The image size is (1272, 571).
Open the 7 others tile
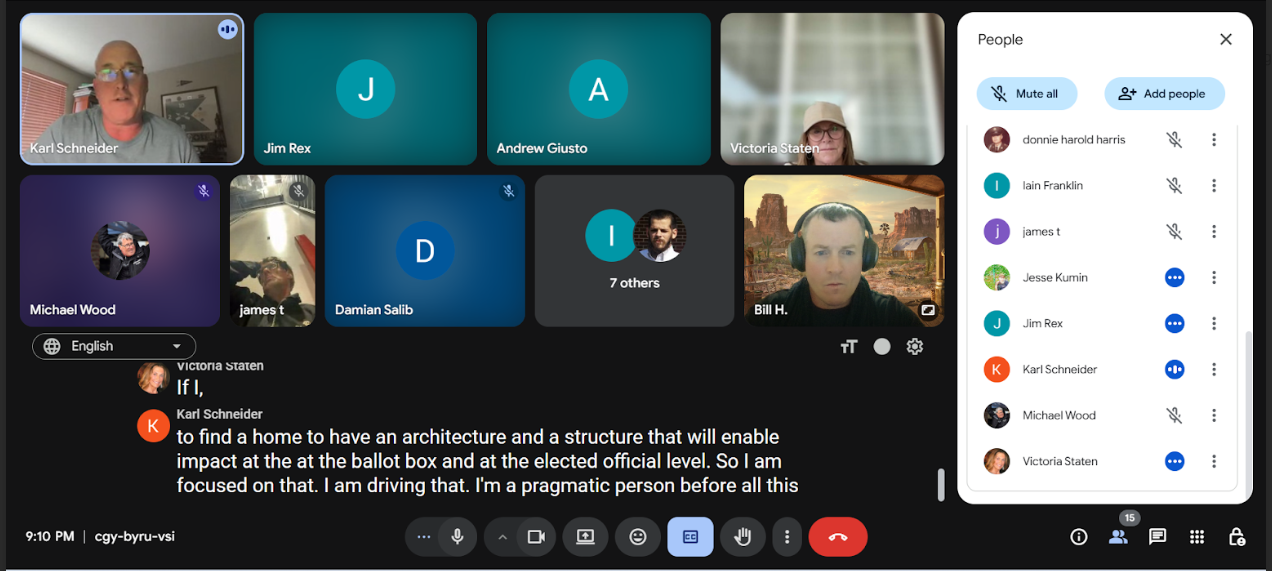(x=635, y=251)
